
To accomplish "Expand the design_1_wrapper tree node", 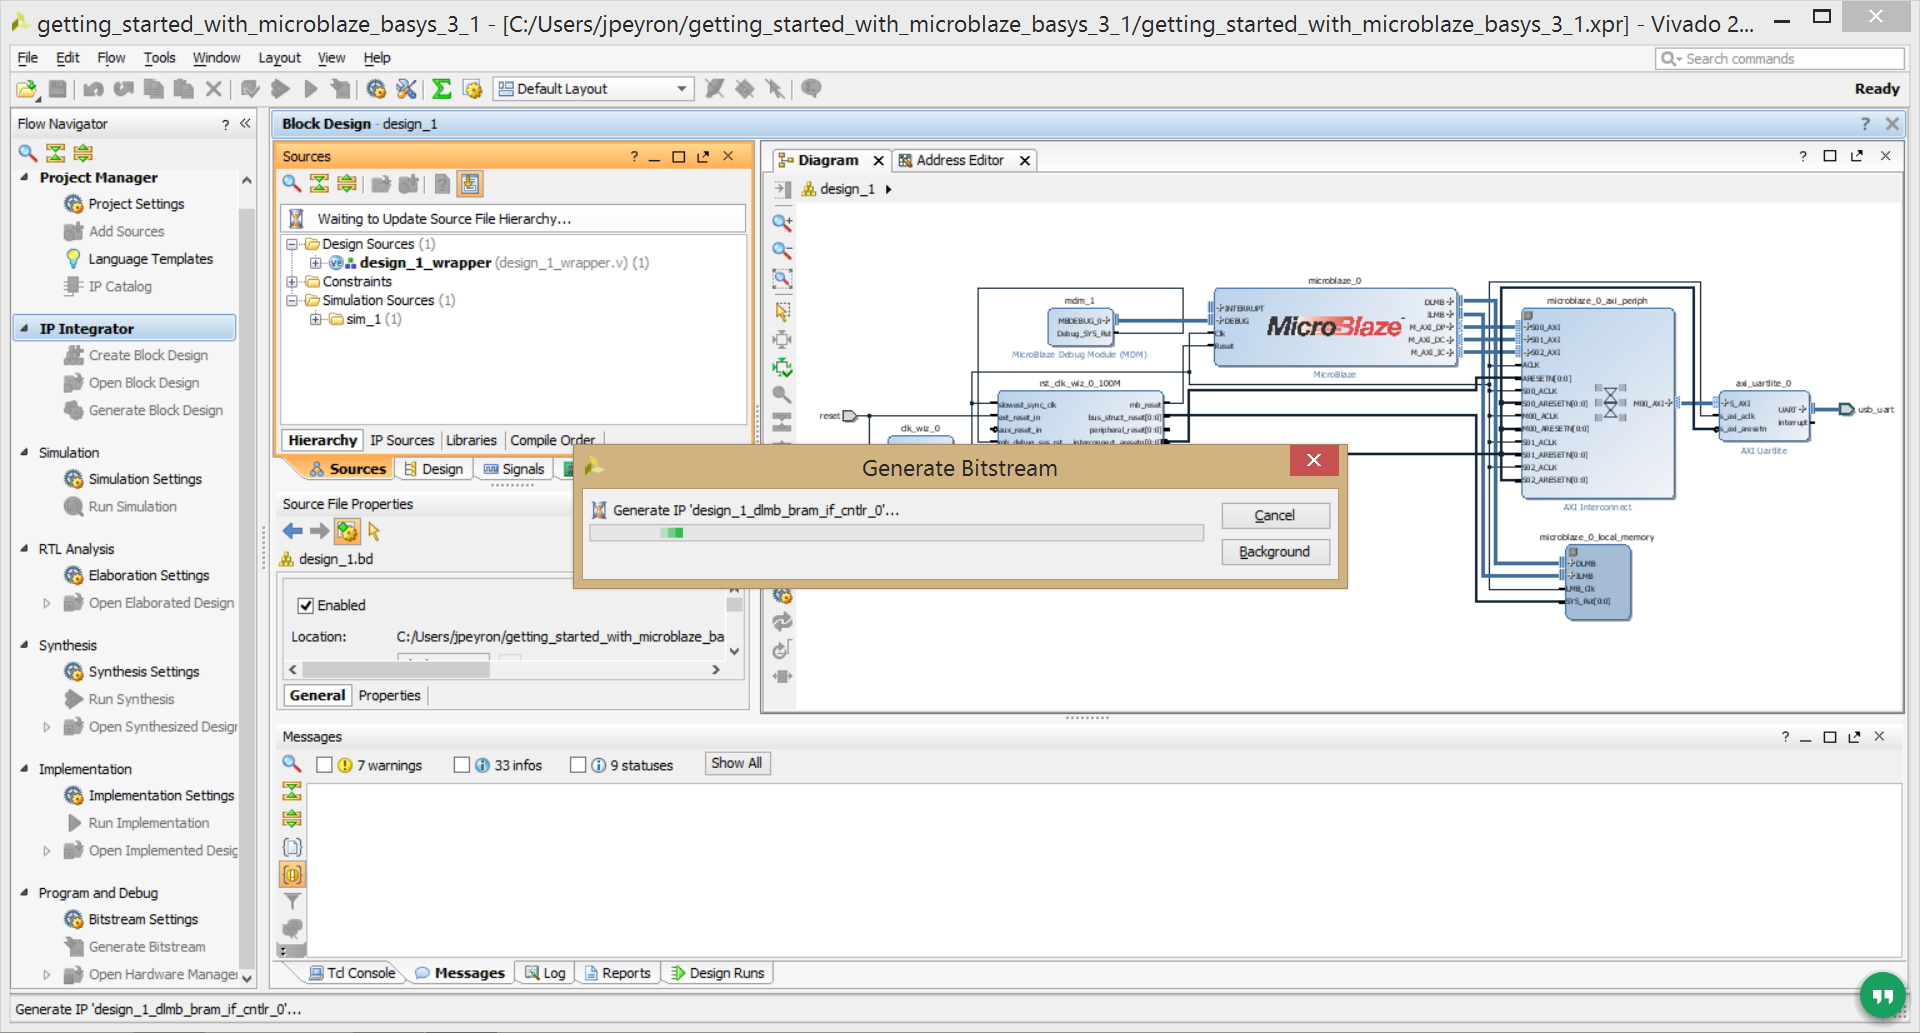I will pos(315,263).
